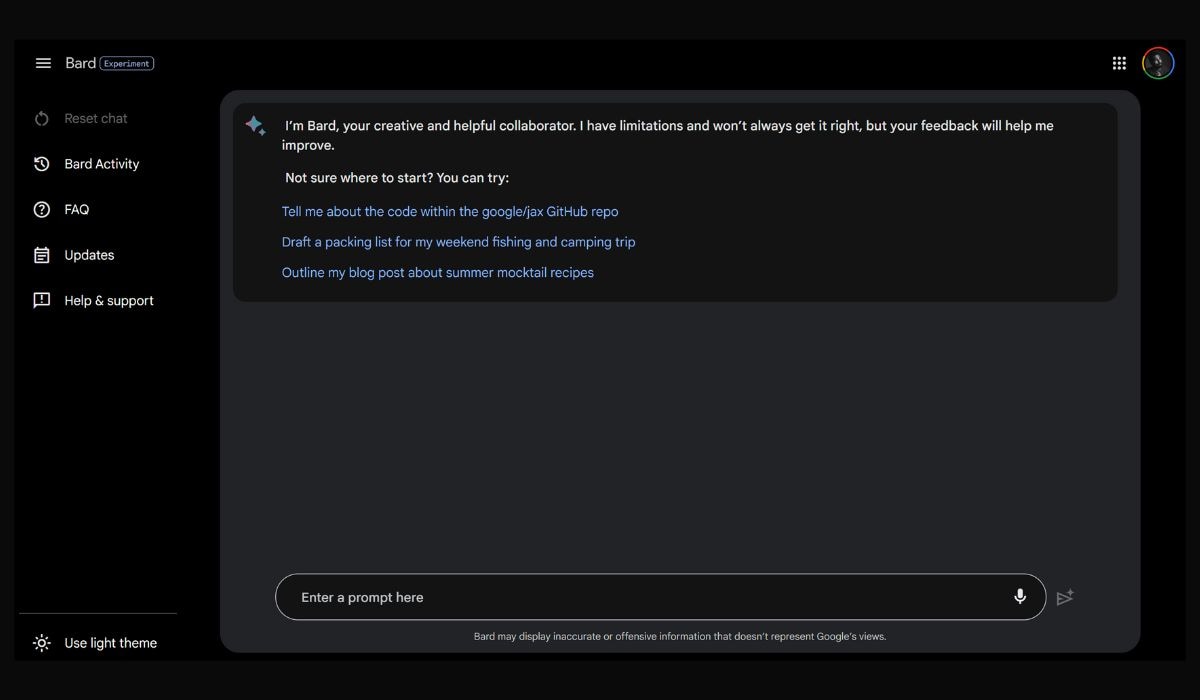1200x700 pixels.
Task: Open the Updates menu item
Action: (x=89, y=255)
